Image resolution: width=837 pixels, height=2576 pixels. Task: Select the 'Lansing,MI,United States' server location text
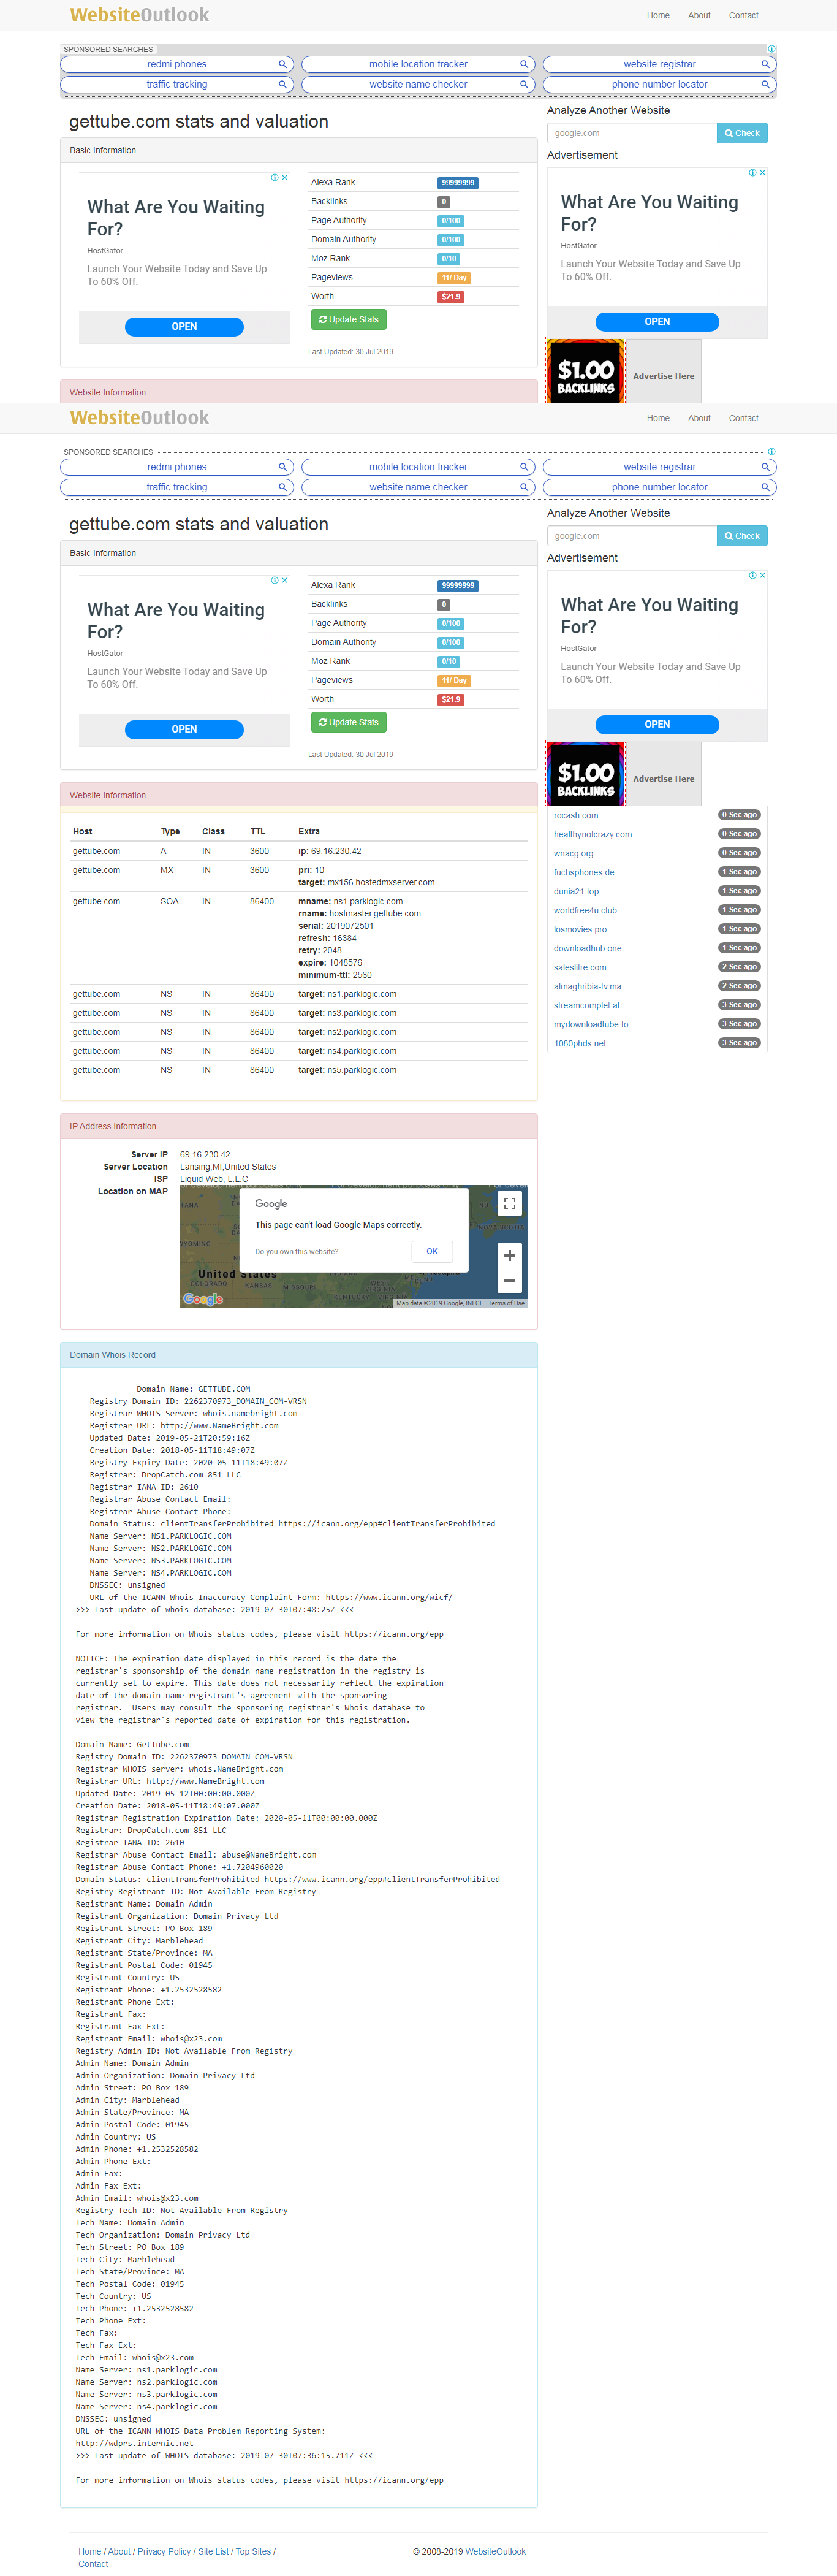tap(228, 1167)
